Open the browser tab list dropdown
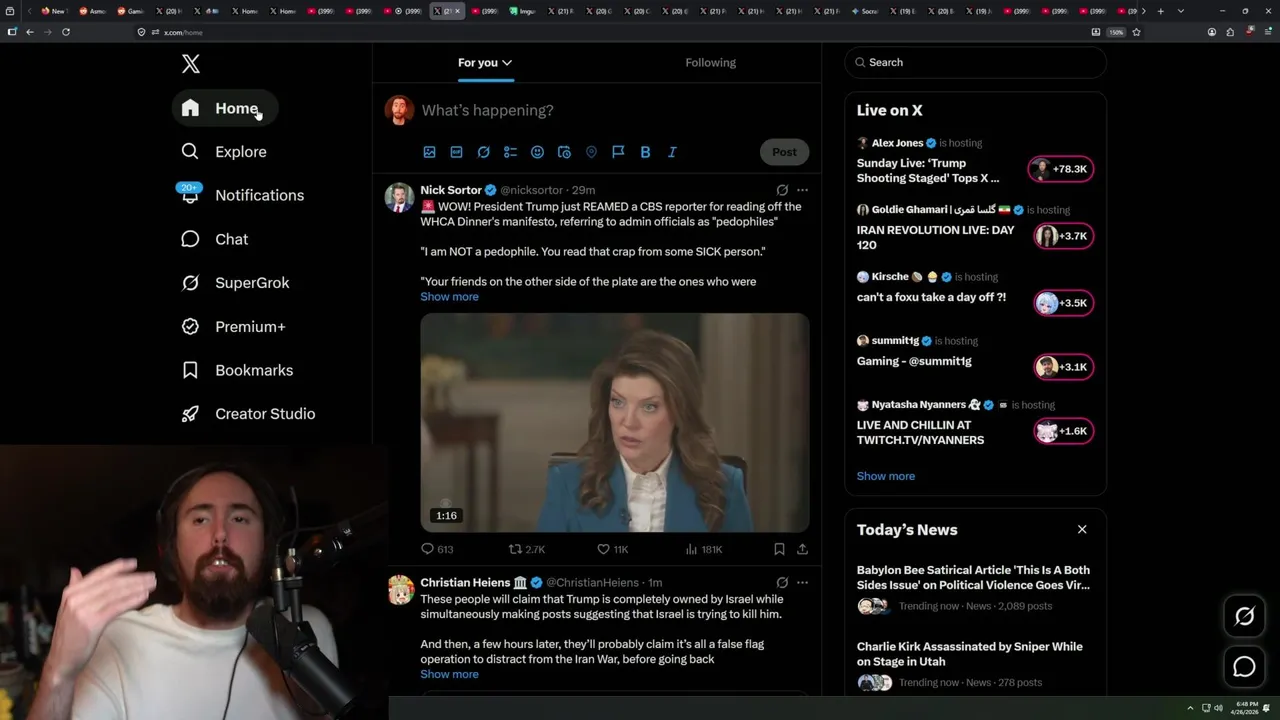 [1181, 11]
